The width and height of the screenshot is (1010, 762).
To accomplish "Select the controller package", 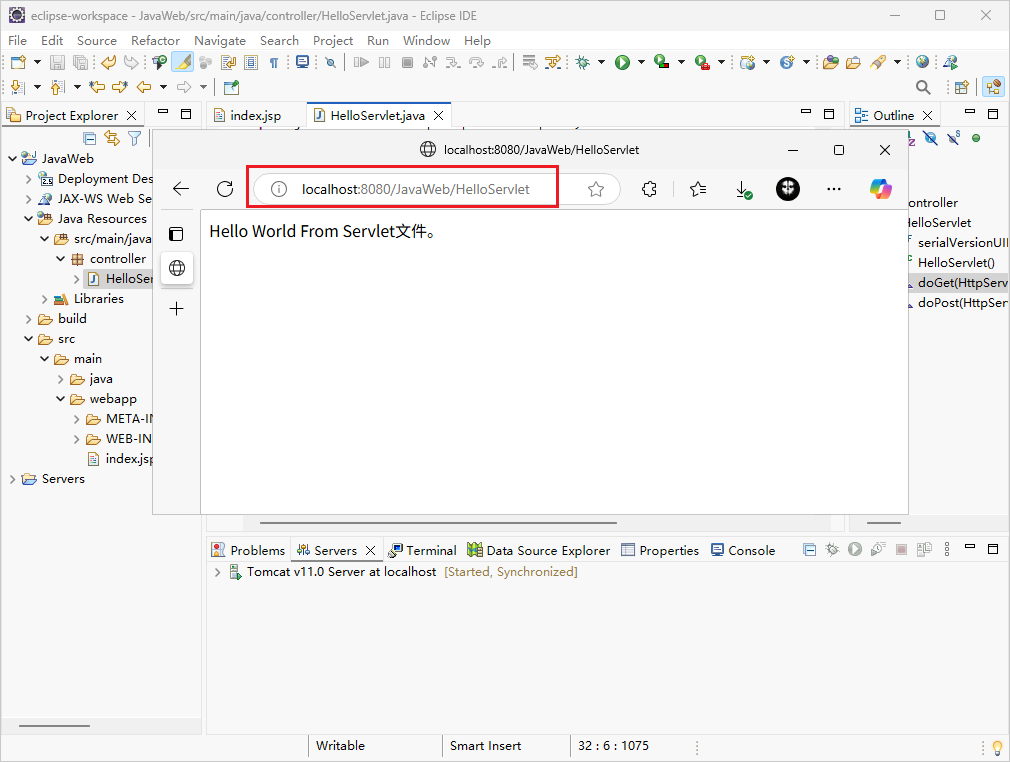I will [117, 259].
